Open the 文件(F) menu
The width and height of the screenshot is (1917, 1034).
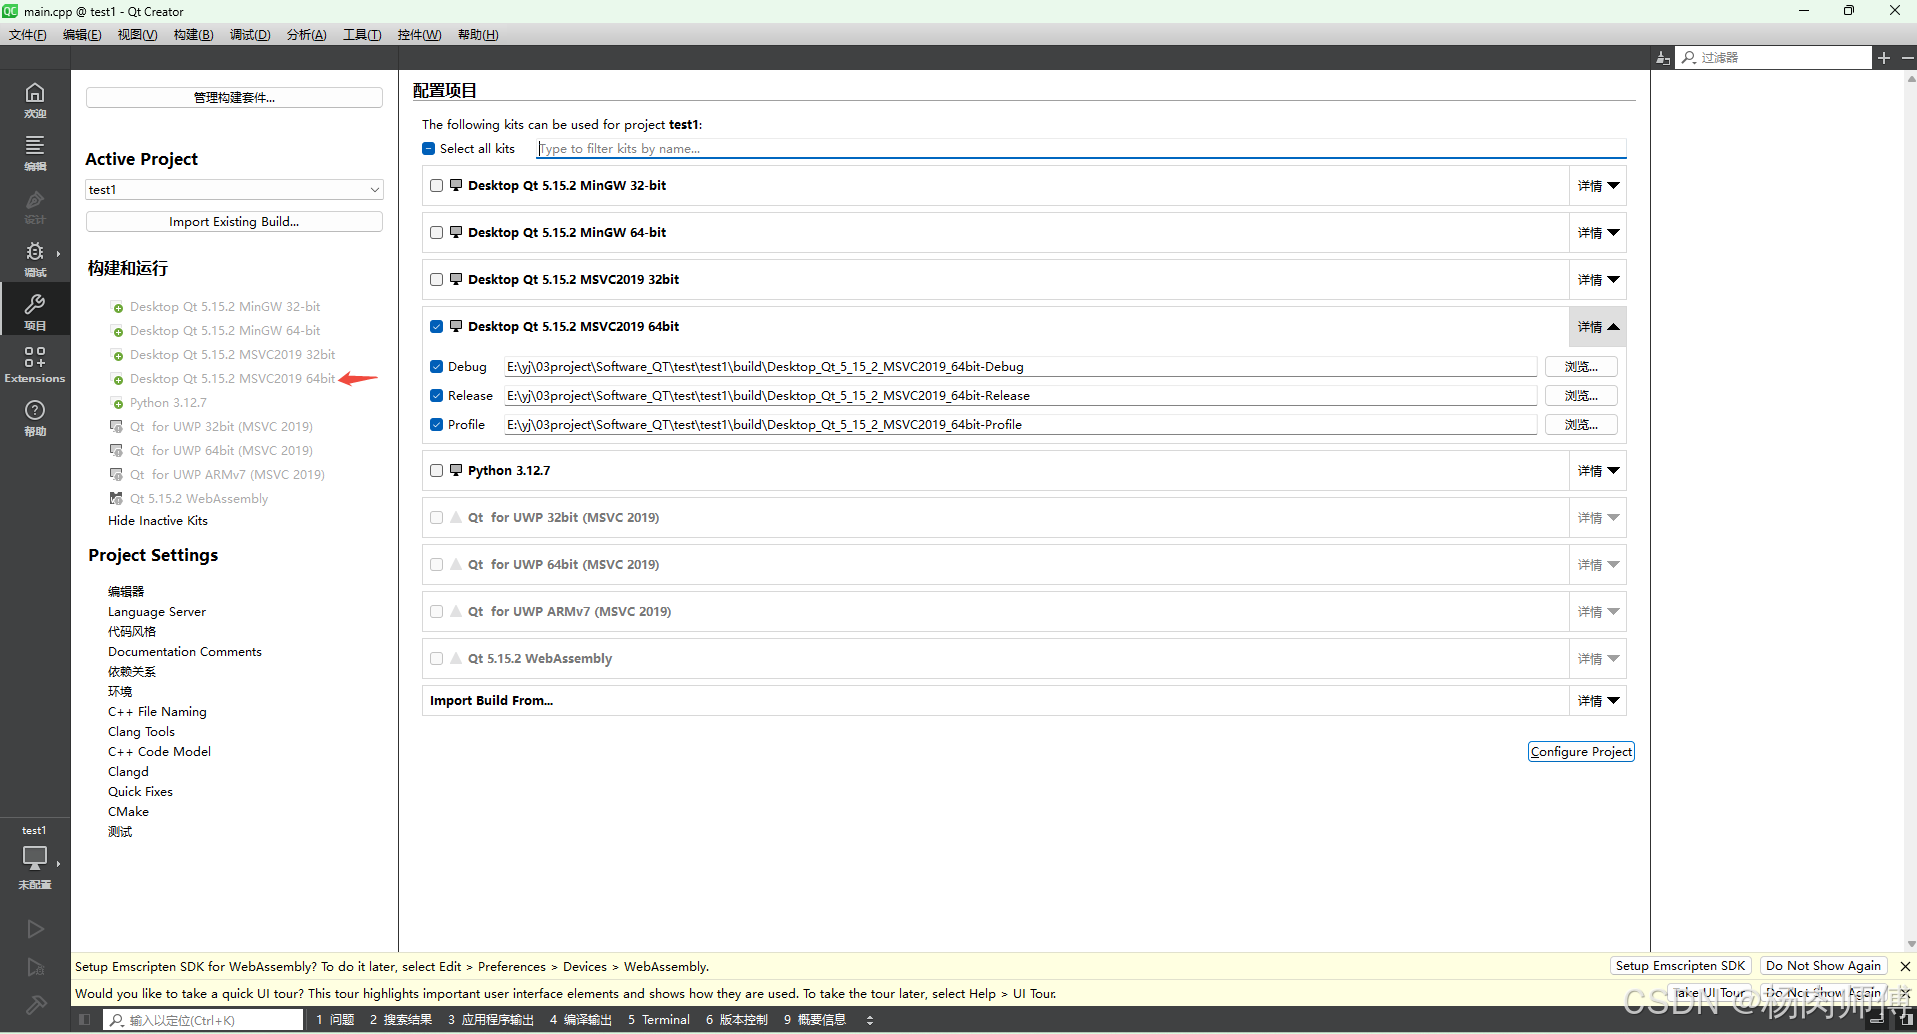(x=28, y=35)
